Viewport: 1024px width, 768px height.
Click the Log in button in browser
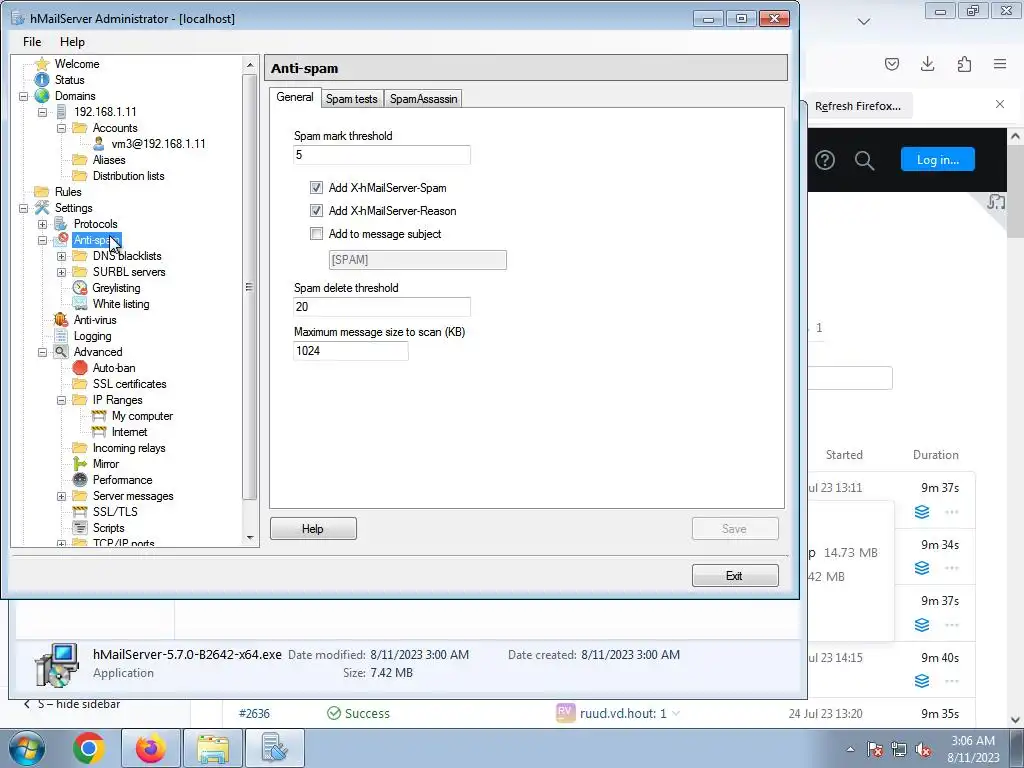coord(937,159)
